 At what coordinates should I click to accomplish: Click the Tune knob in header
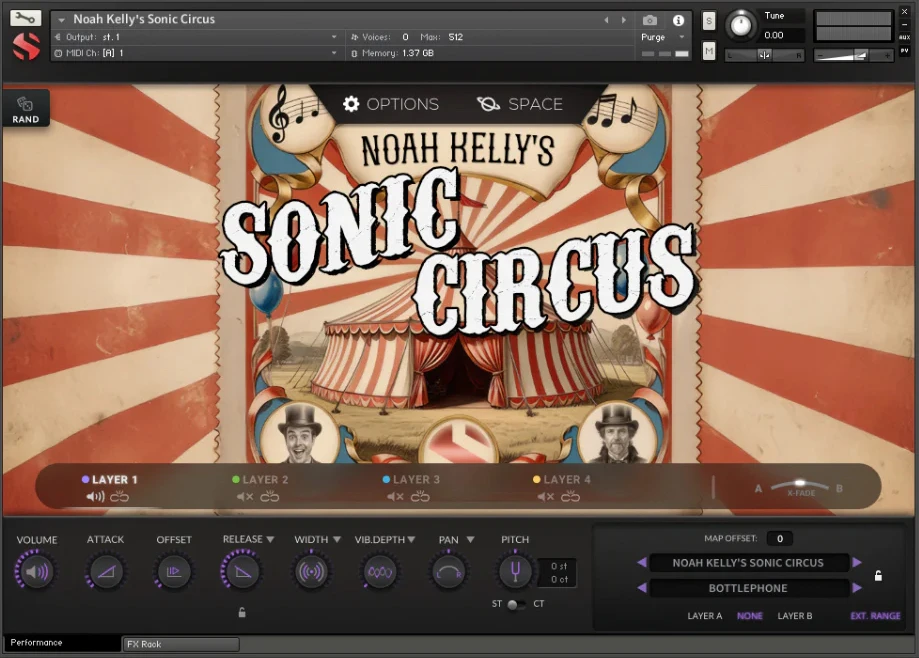tap(741, 26)
